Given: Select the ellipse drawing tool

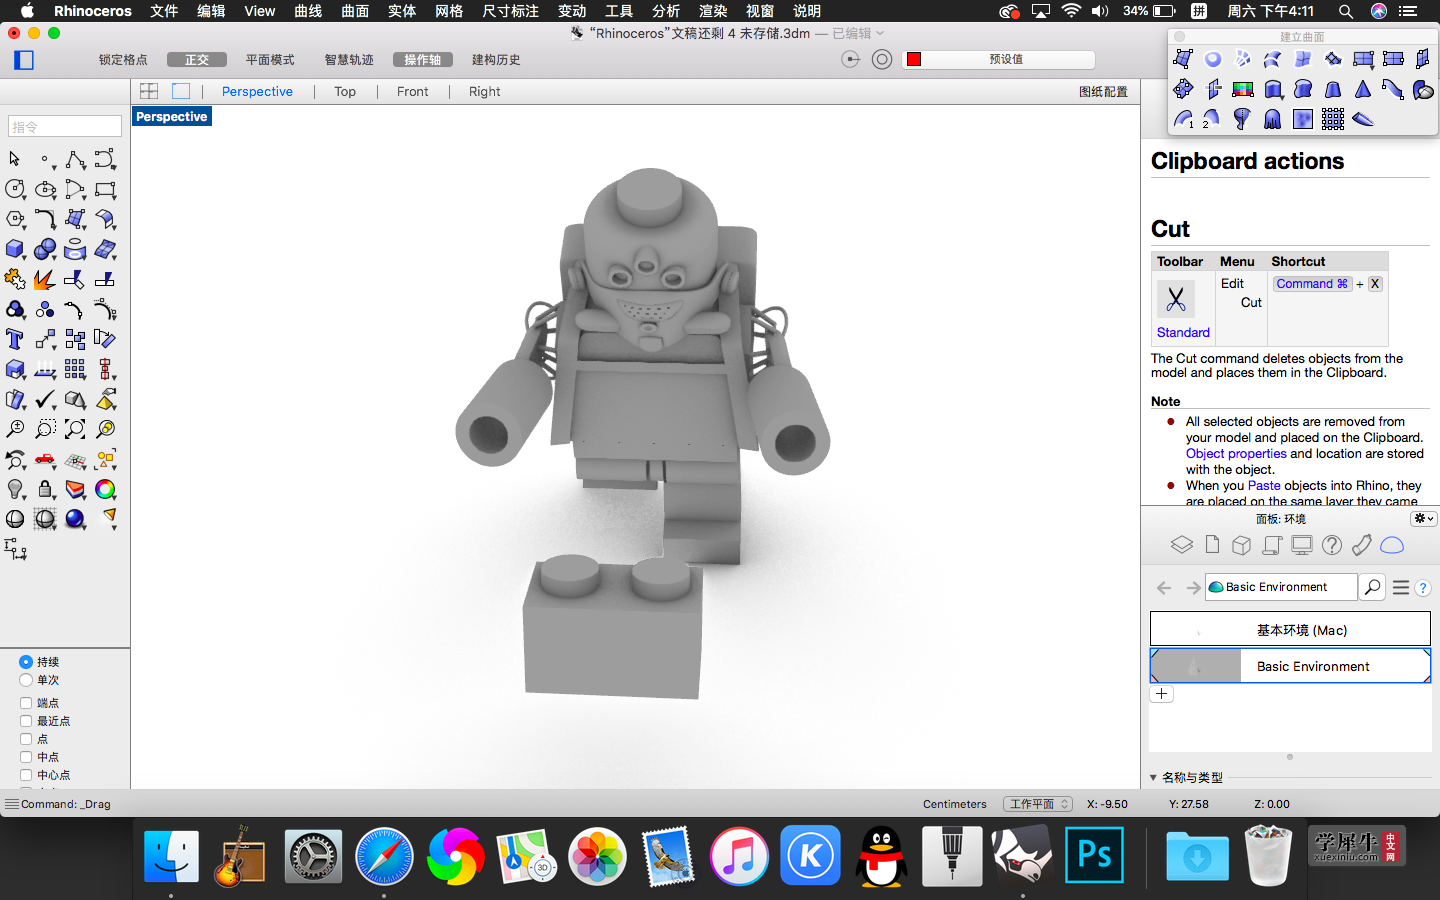Looking at the screenshot, I should pos(45,189).
